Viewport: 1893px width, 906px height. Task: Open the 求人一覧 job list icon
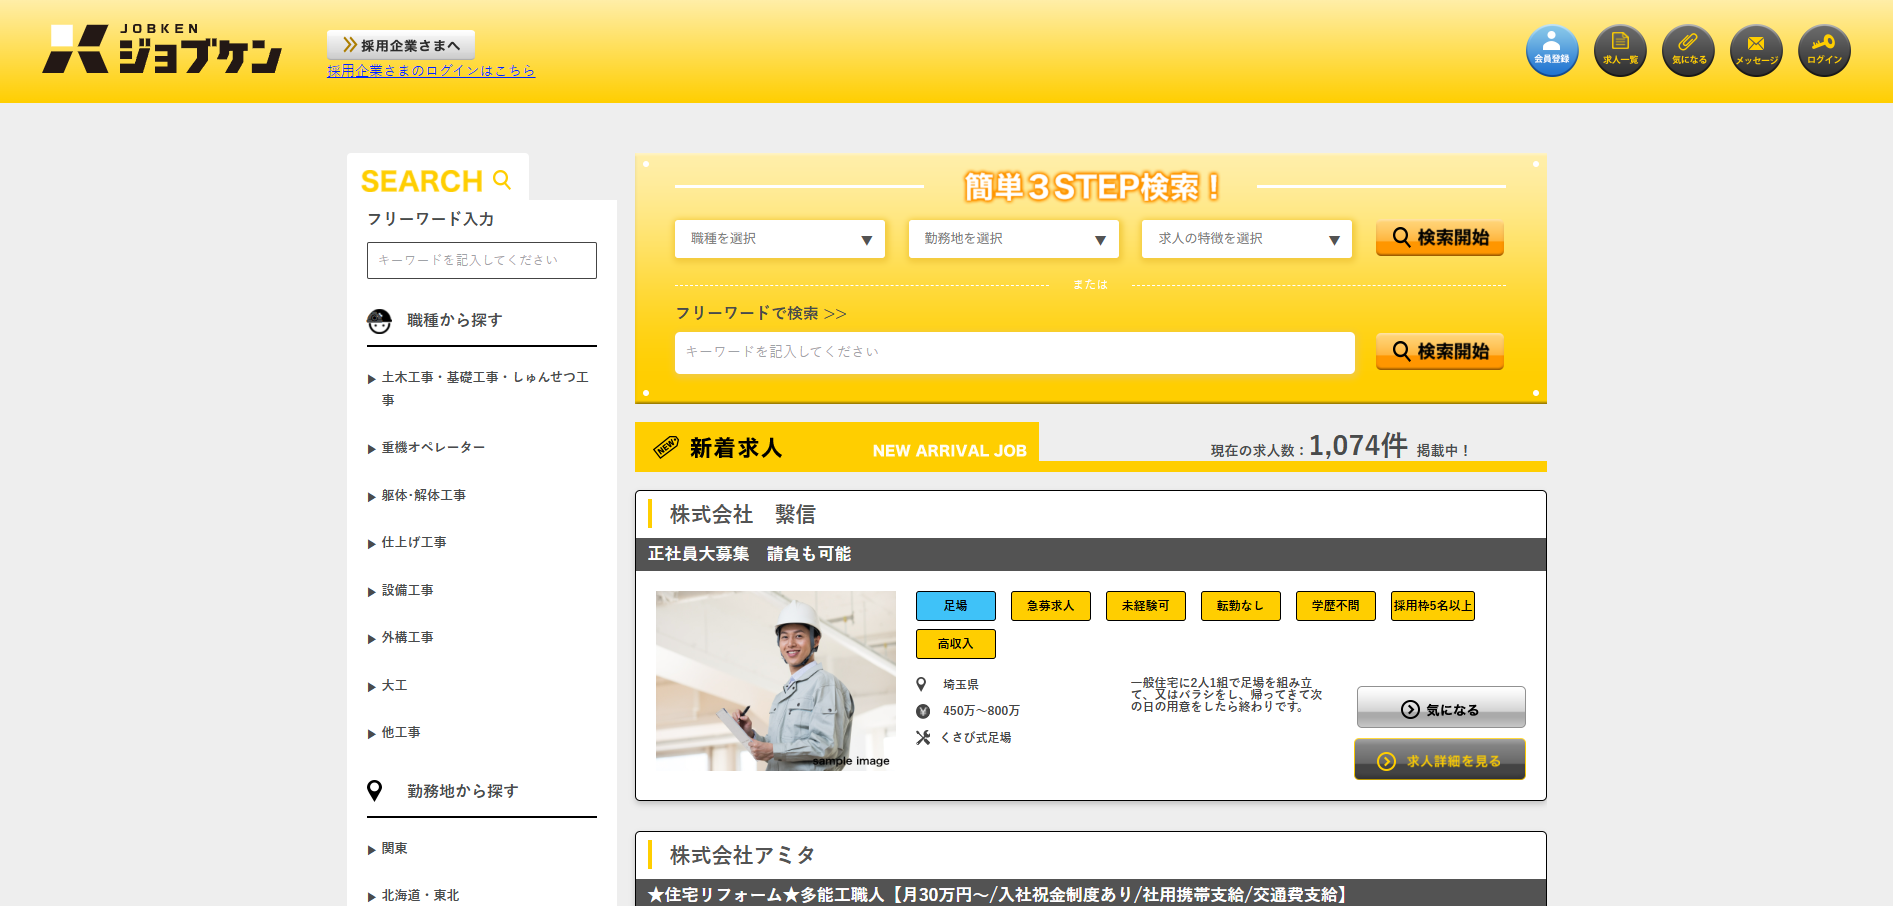tap(1620, 51)
